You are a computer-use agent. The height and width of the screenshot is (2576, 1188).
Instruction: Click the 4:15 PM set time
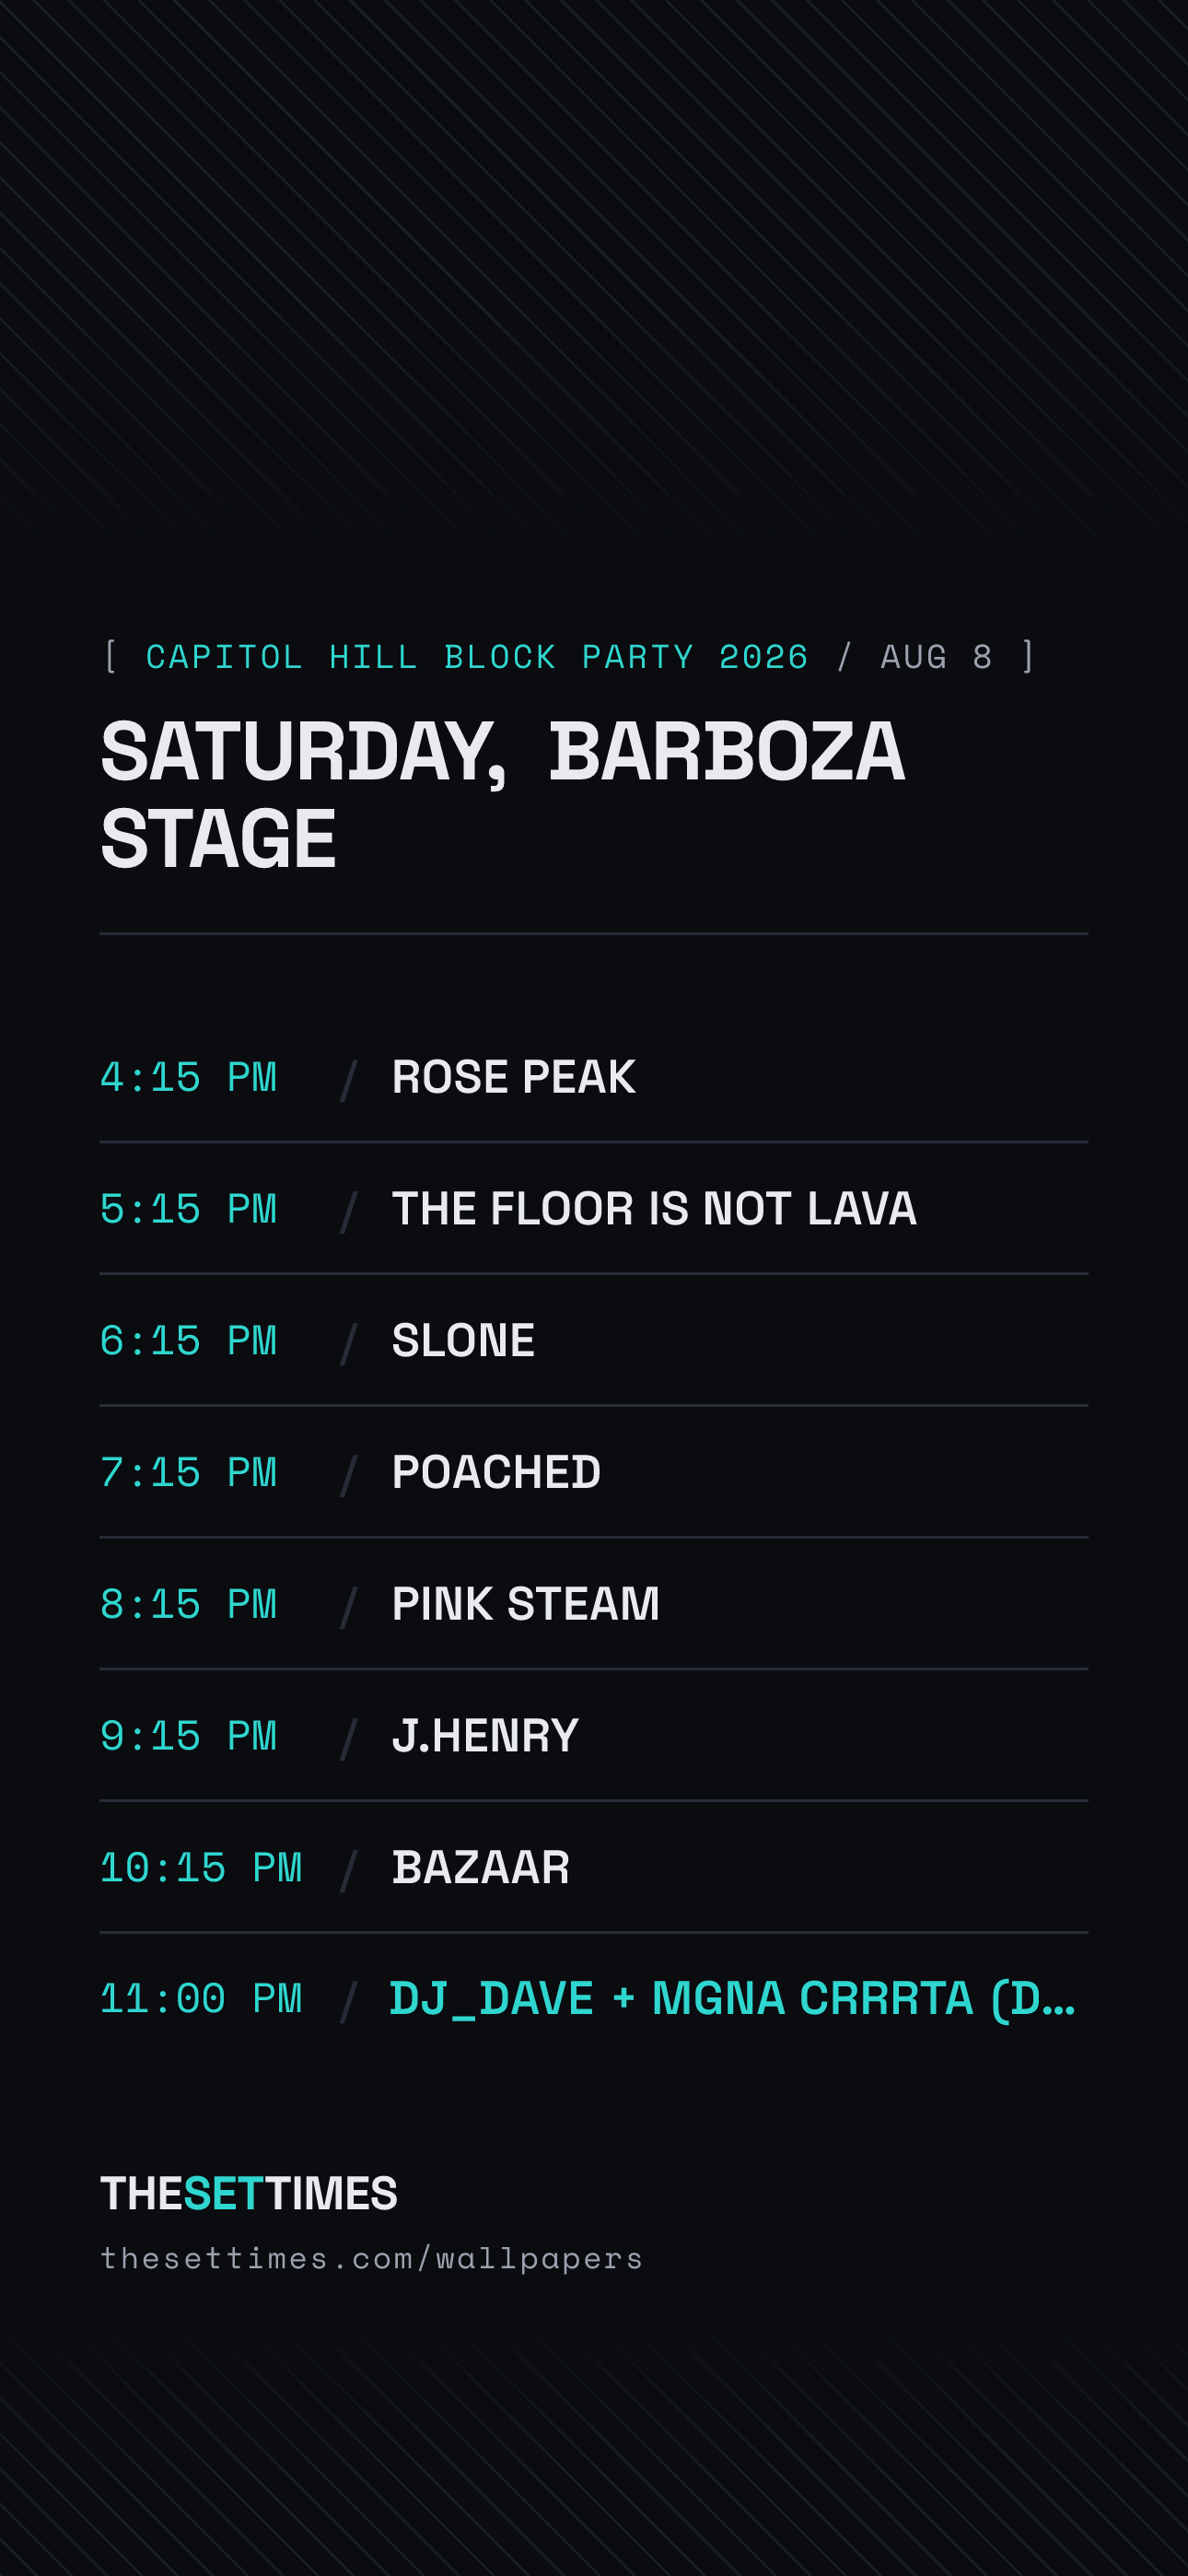(188, 1078)
